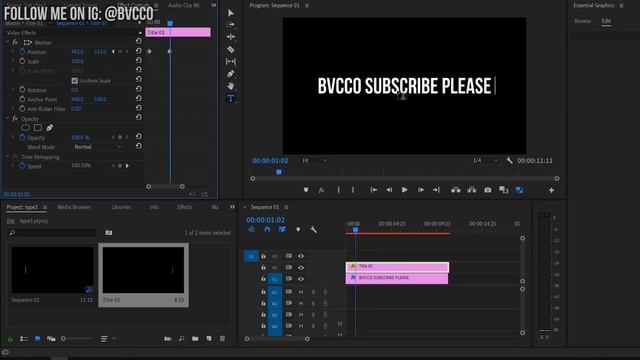Screen dimensions: 640x360
Task: Select the Slip tool
Action: click(x=231, y=62)
